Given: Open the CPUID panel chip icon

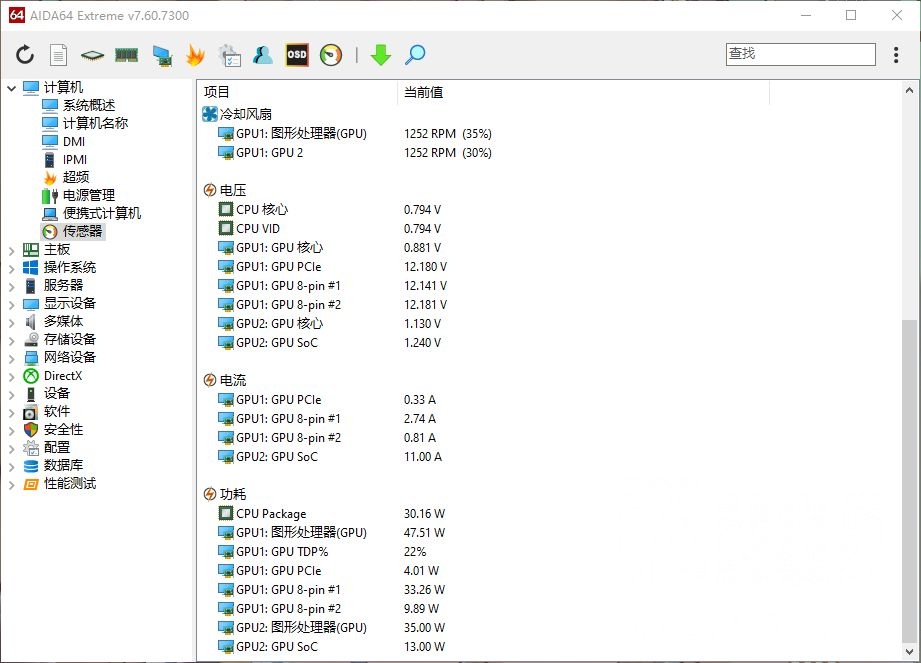Looking at the screenshot, I should tap(90, 55).
